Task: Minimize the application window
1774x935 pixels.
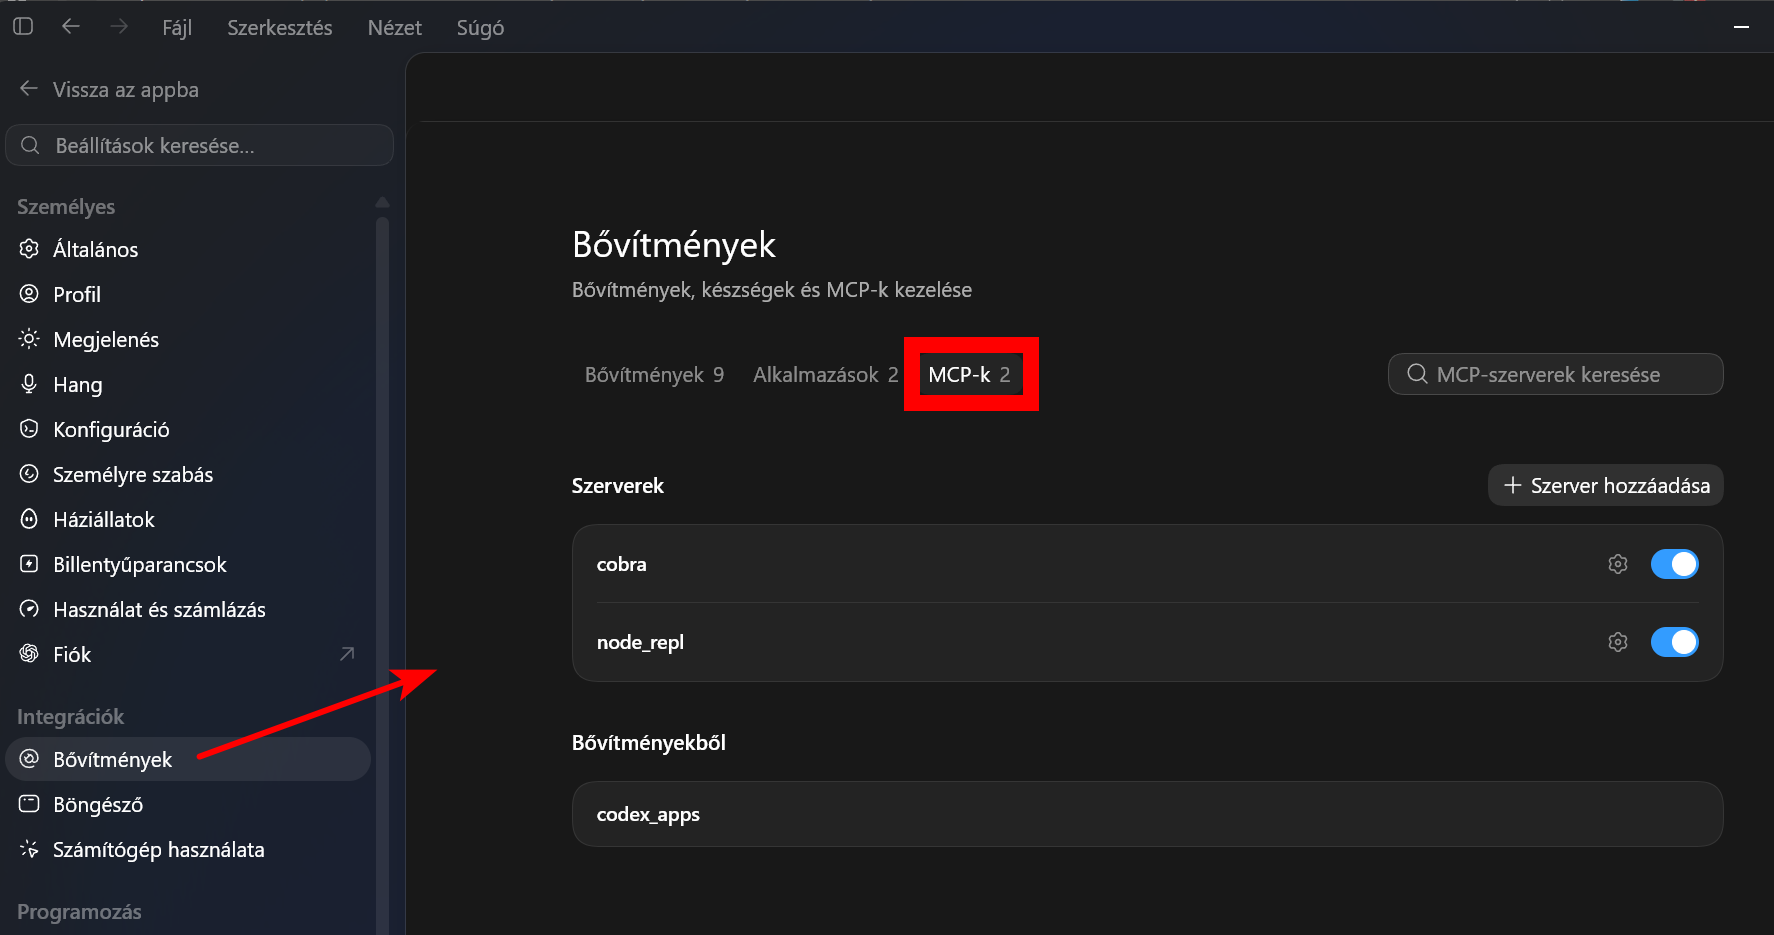Action: pos(1741,27)
